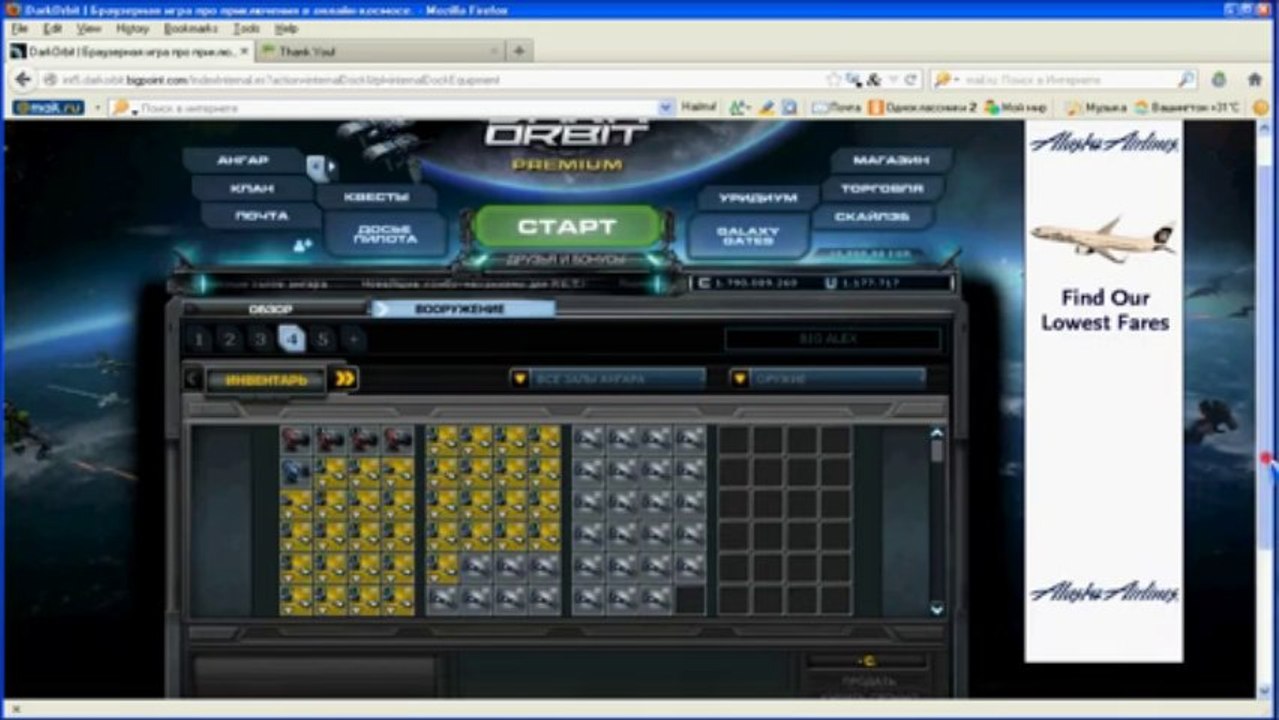The height and width of the screenshot is (720, 1279).
Task: Open Мой мир shortcut in toolbar
Action: (1016, 107)
